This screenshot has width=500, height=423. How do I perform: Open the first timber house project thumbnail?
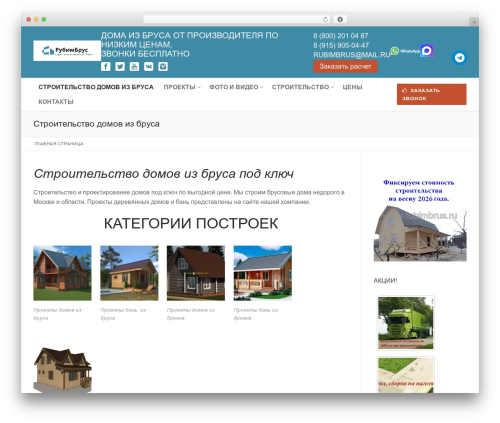click(x=62, y=273)
